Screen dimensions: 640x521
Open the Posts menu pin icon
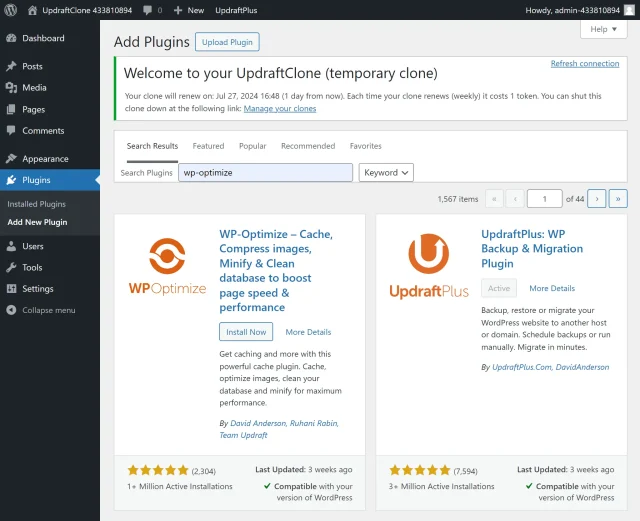11,66
